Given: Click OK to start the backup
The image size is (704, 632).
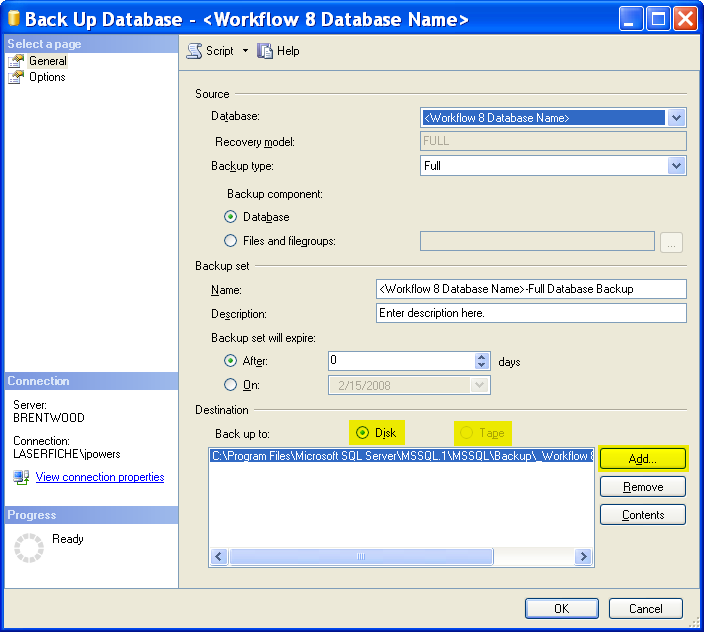Looking at the screenshot, I should (561, 609).
